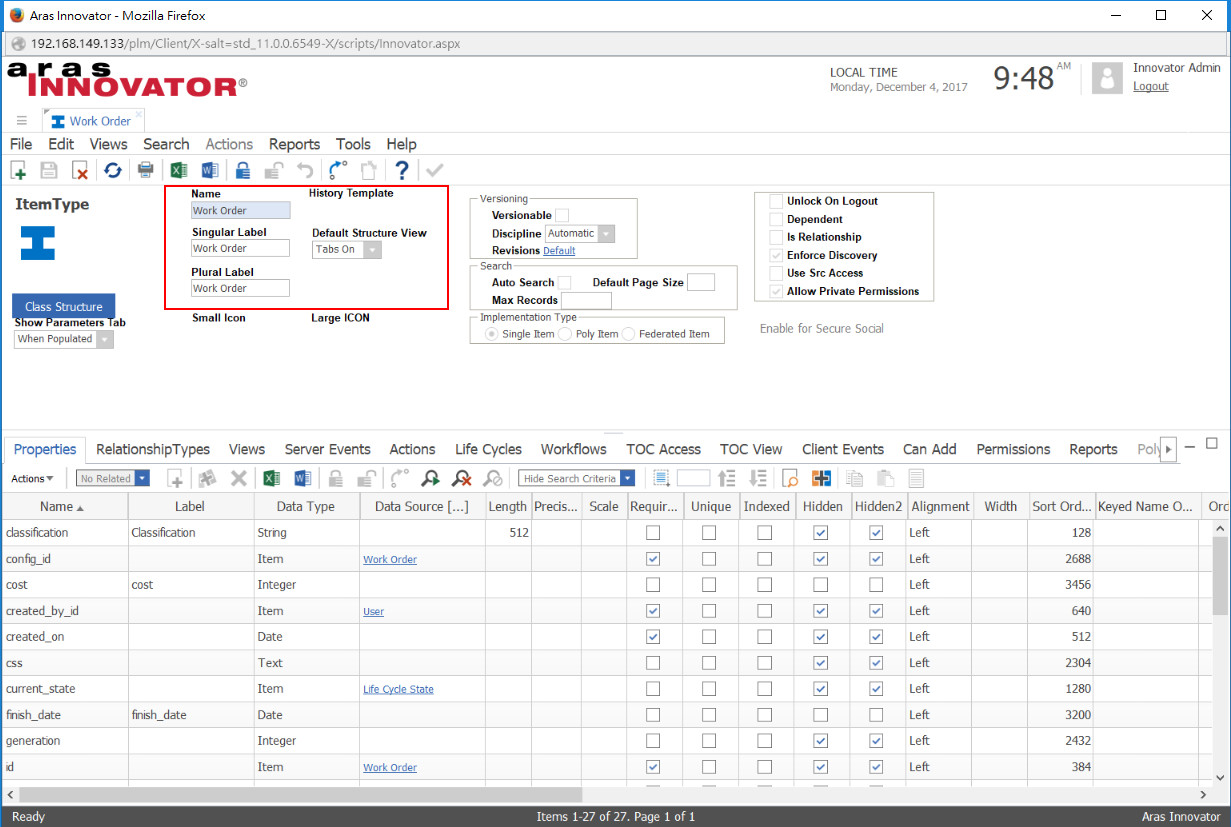
Task: Click the blue Lock icon in main toolbar
Action: (x=243, y=170)
